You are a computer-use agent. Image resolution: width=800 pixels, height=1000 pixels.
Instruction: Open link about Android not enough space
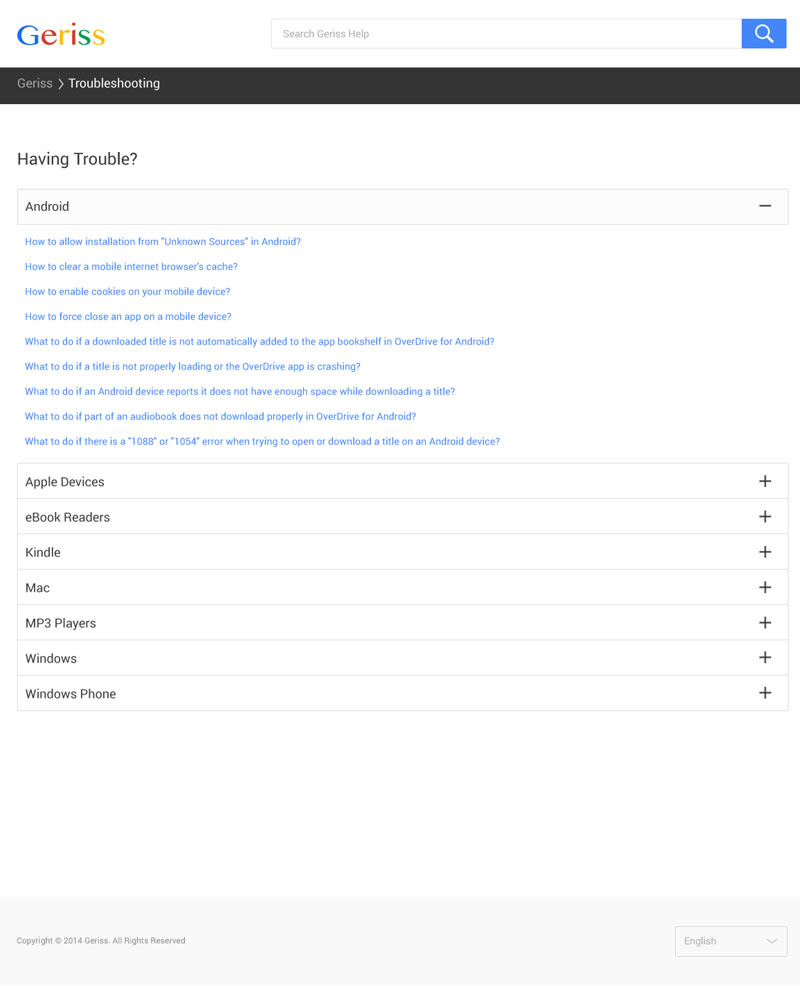240,392
